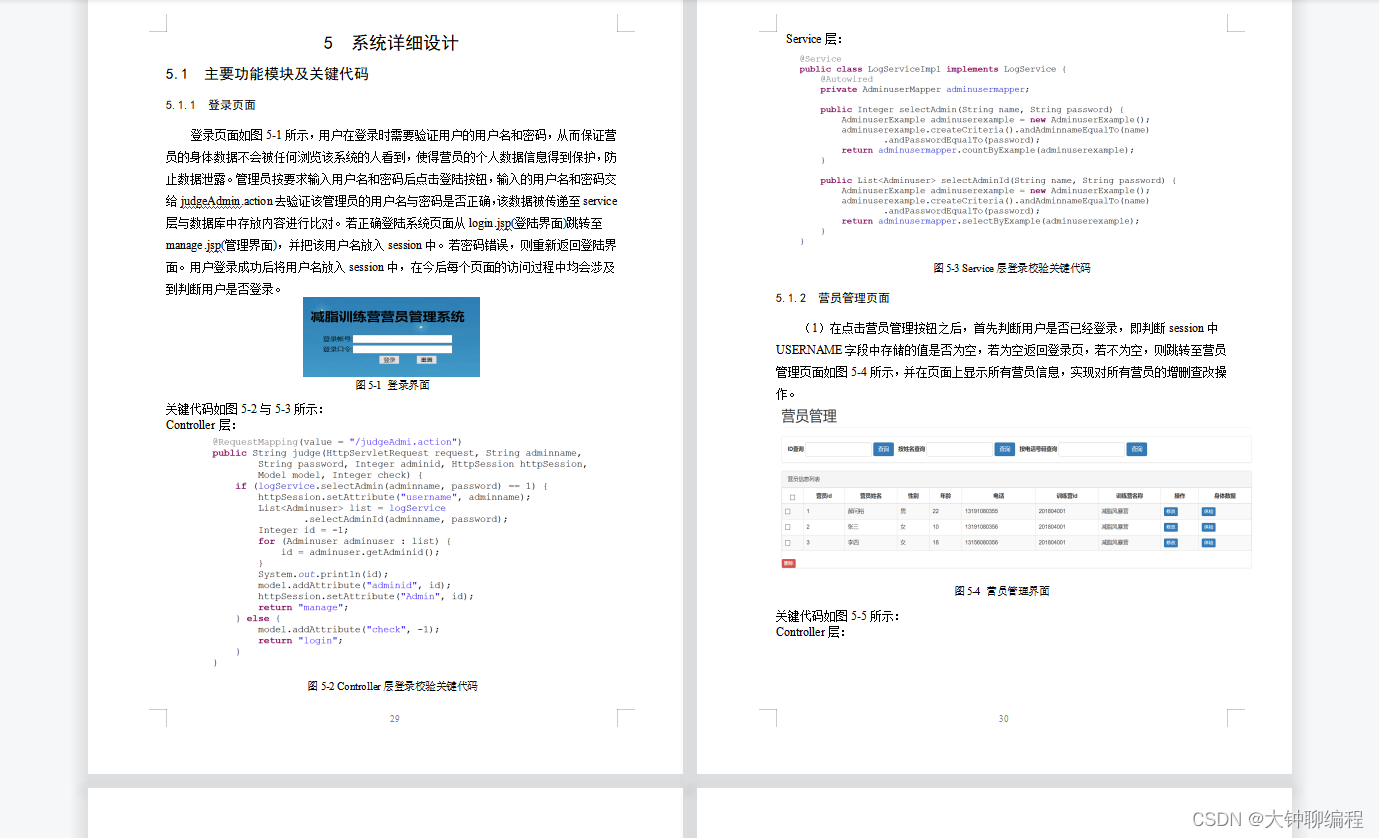The image size is (1379, 838).
Task: Click the caption "图 5-2 Controller 层登录校验关键代码"
Action: point(392,686)
